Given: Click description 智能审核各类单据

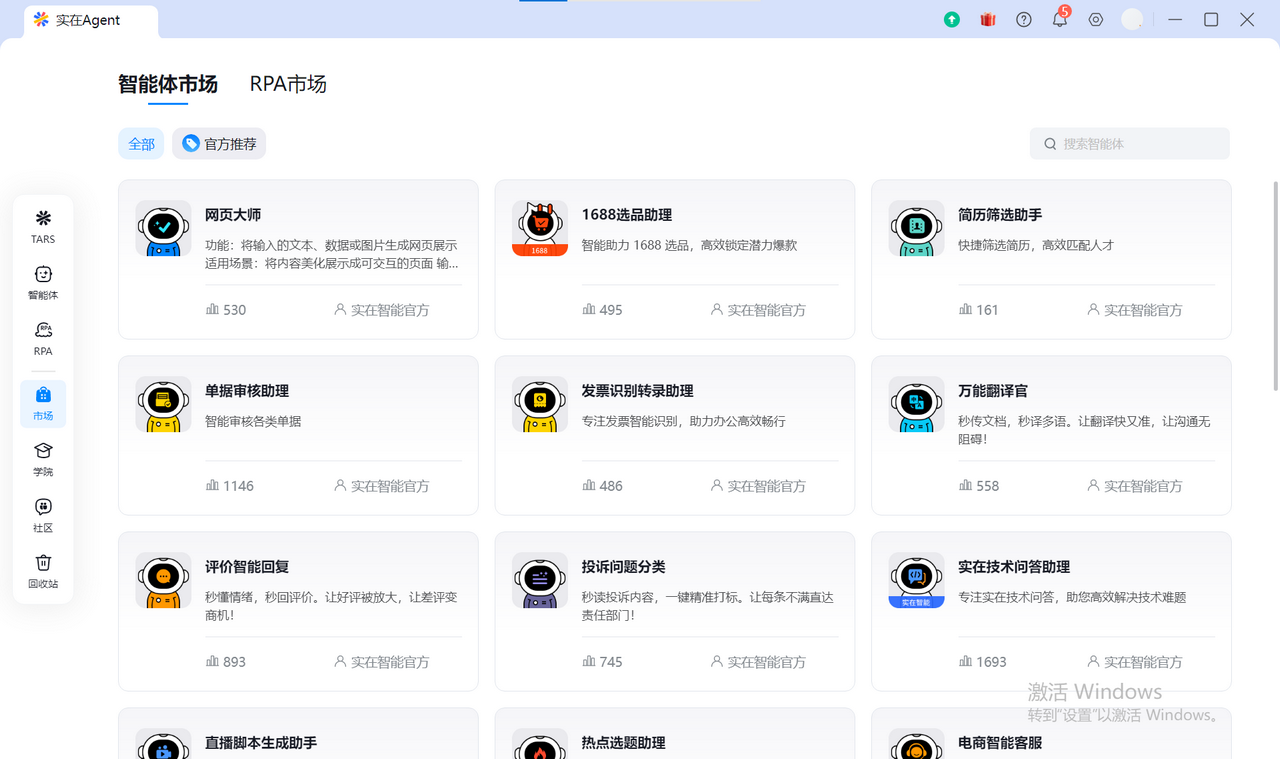Looking at the screenshot, I should 253,421.
